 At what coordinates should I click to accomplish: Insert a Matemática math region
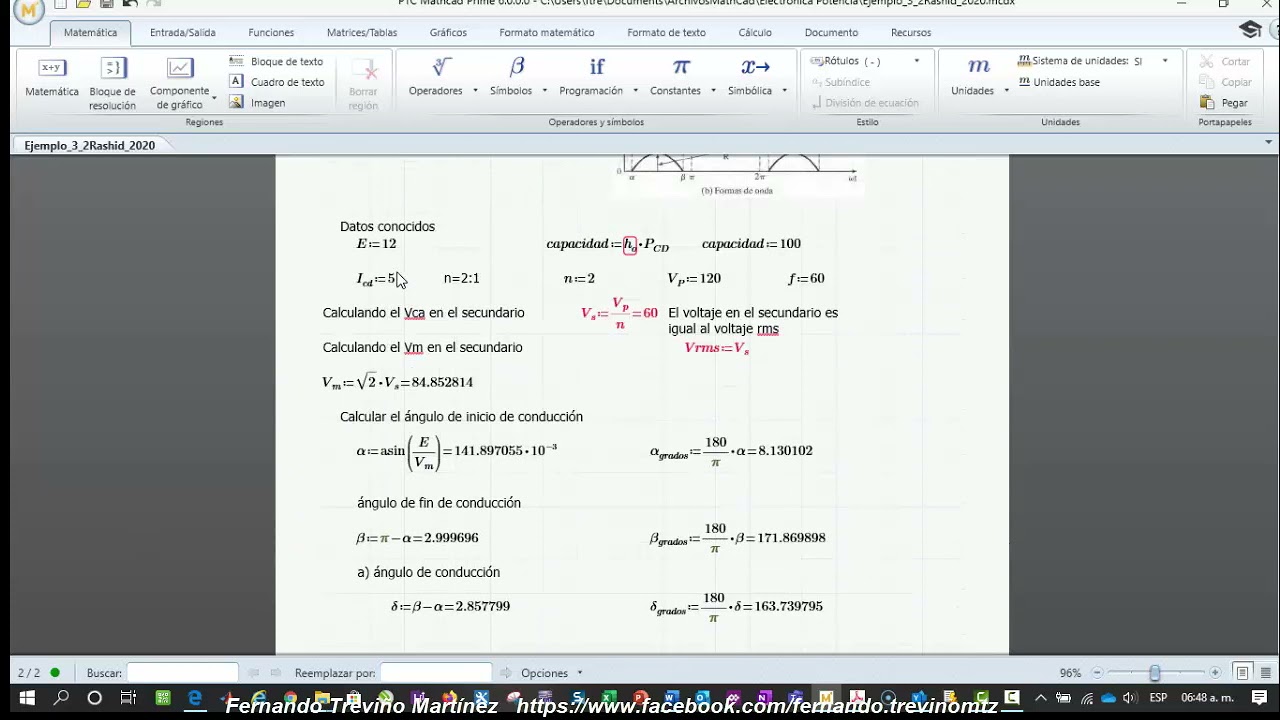(52, 77)
